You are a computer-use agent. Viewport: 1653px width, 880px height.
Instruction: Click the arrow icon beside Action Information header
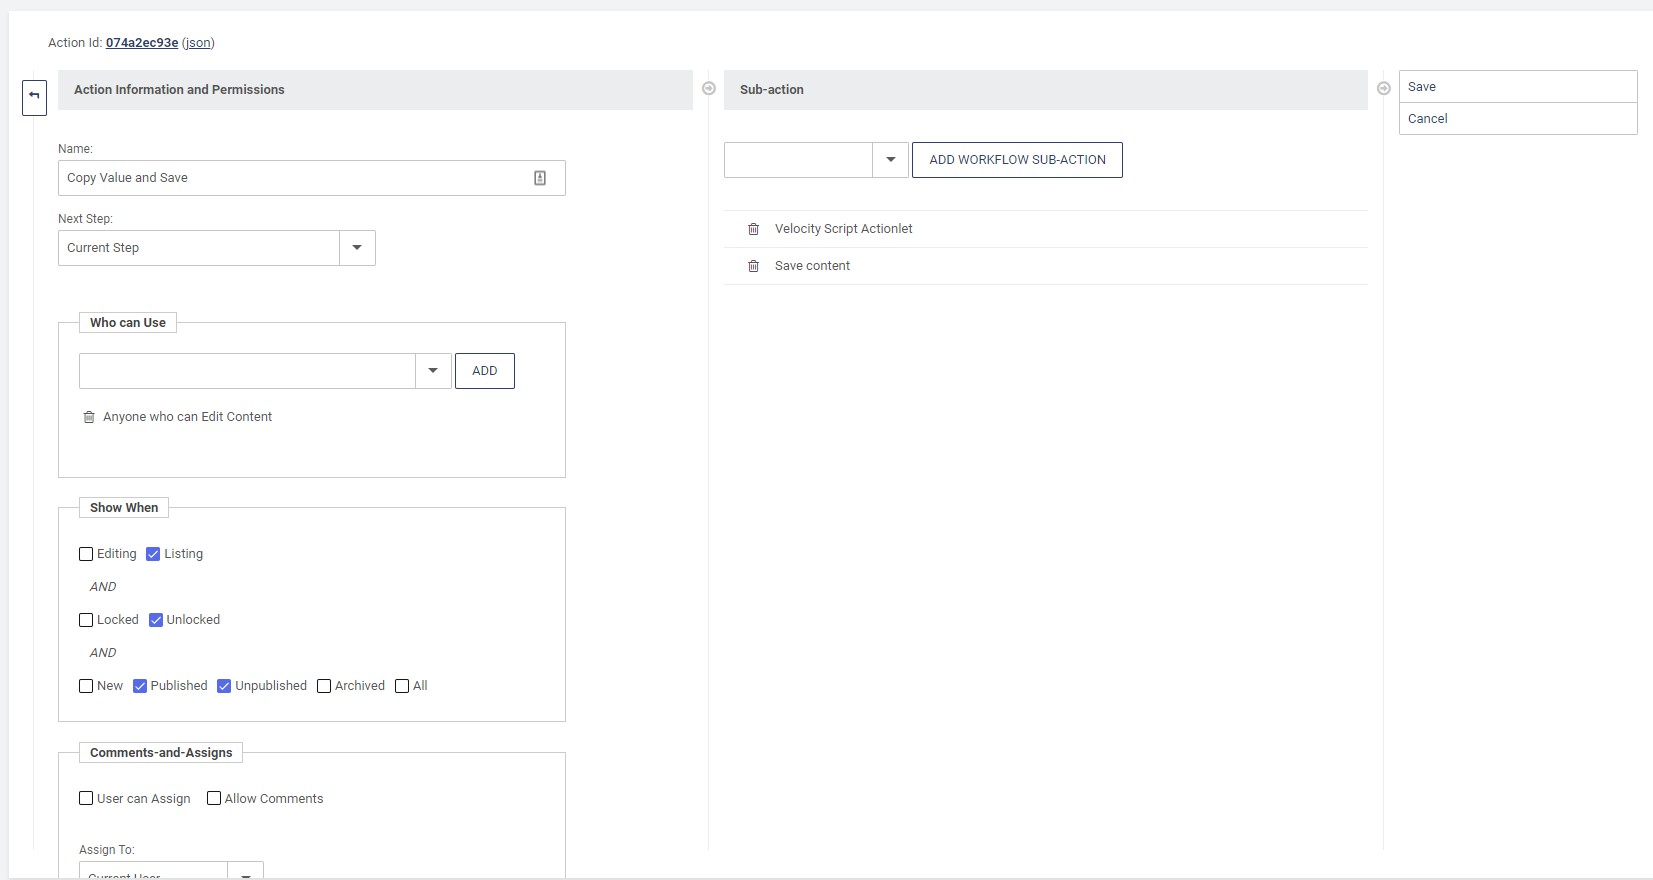[709, 89]
